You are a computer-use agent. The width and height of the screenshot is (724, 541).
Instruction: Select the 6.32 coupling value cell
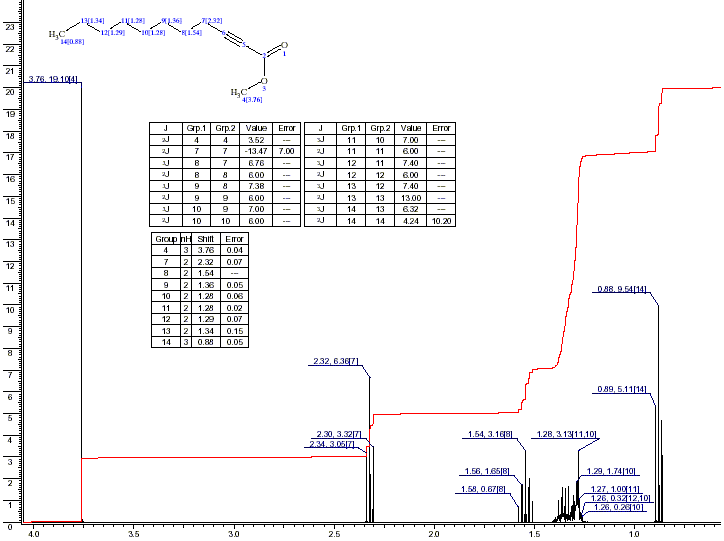pos(410,210)
